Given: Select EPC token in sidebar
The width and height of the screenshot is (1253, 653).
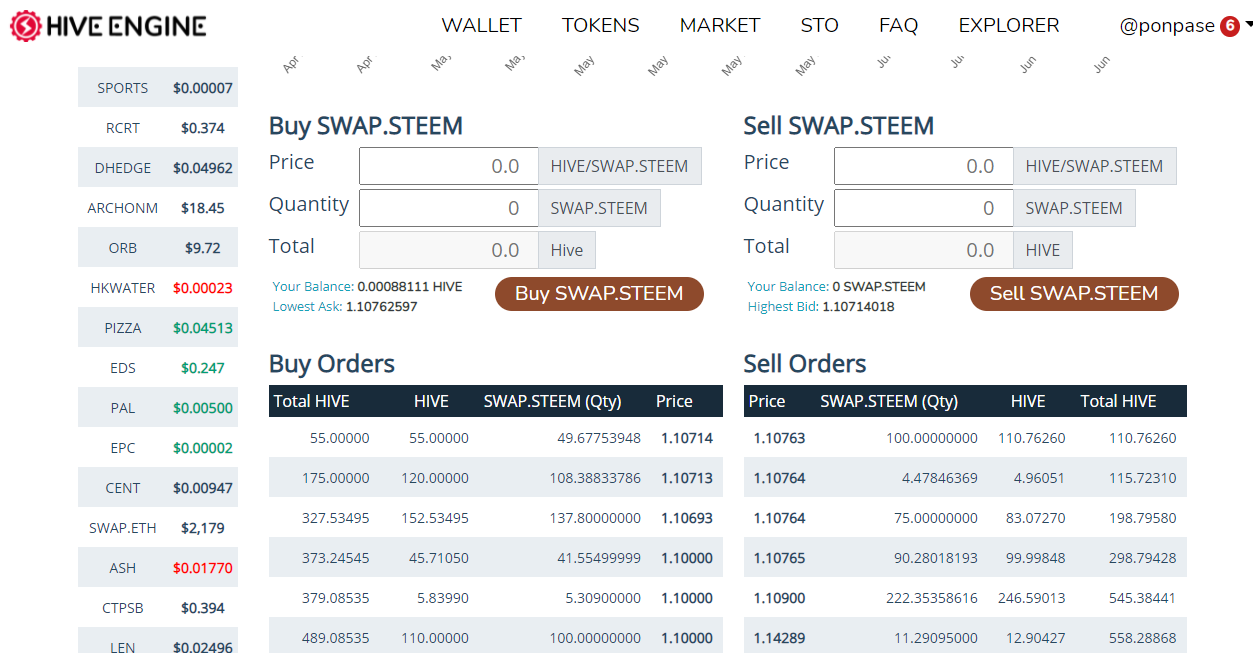Looking at the screenshot, I should 158,448.
